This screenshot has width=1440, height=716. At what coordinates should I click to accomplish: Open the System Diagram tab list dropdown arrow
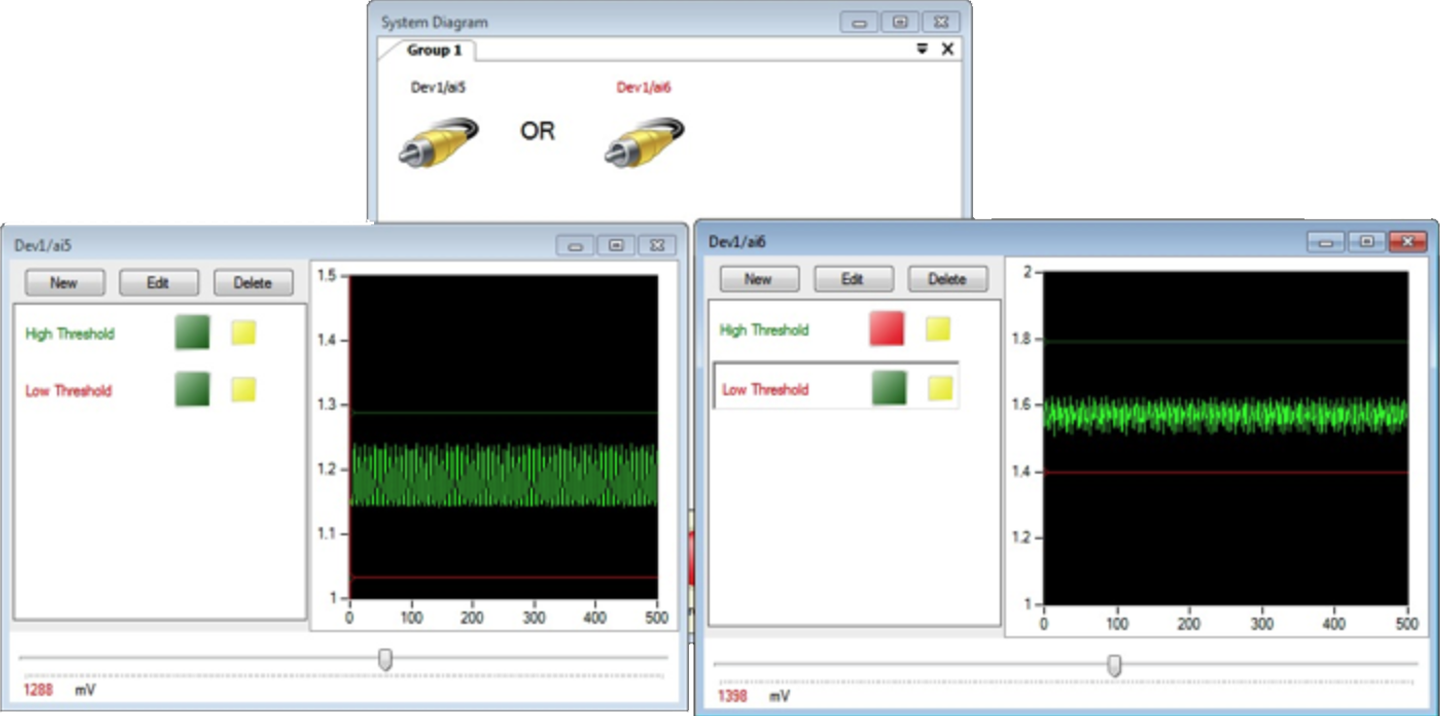click(x=922, y=49)
